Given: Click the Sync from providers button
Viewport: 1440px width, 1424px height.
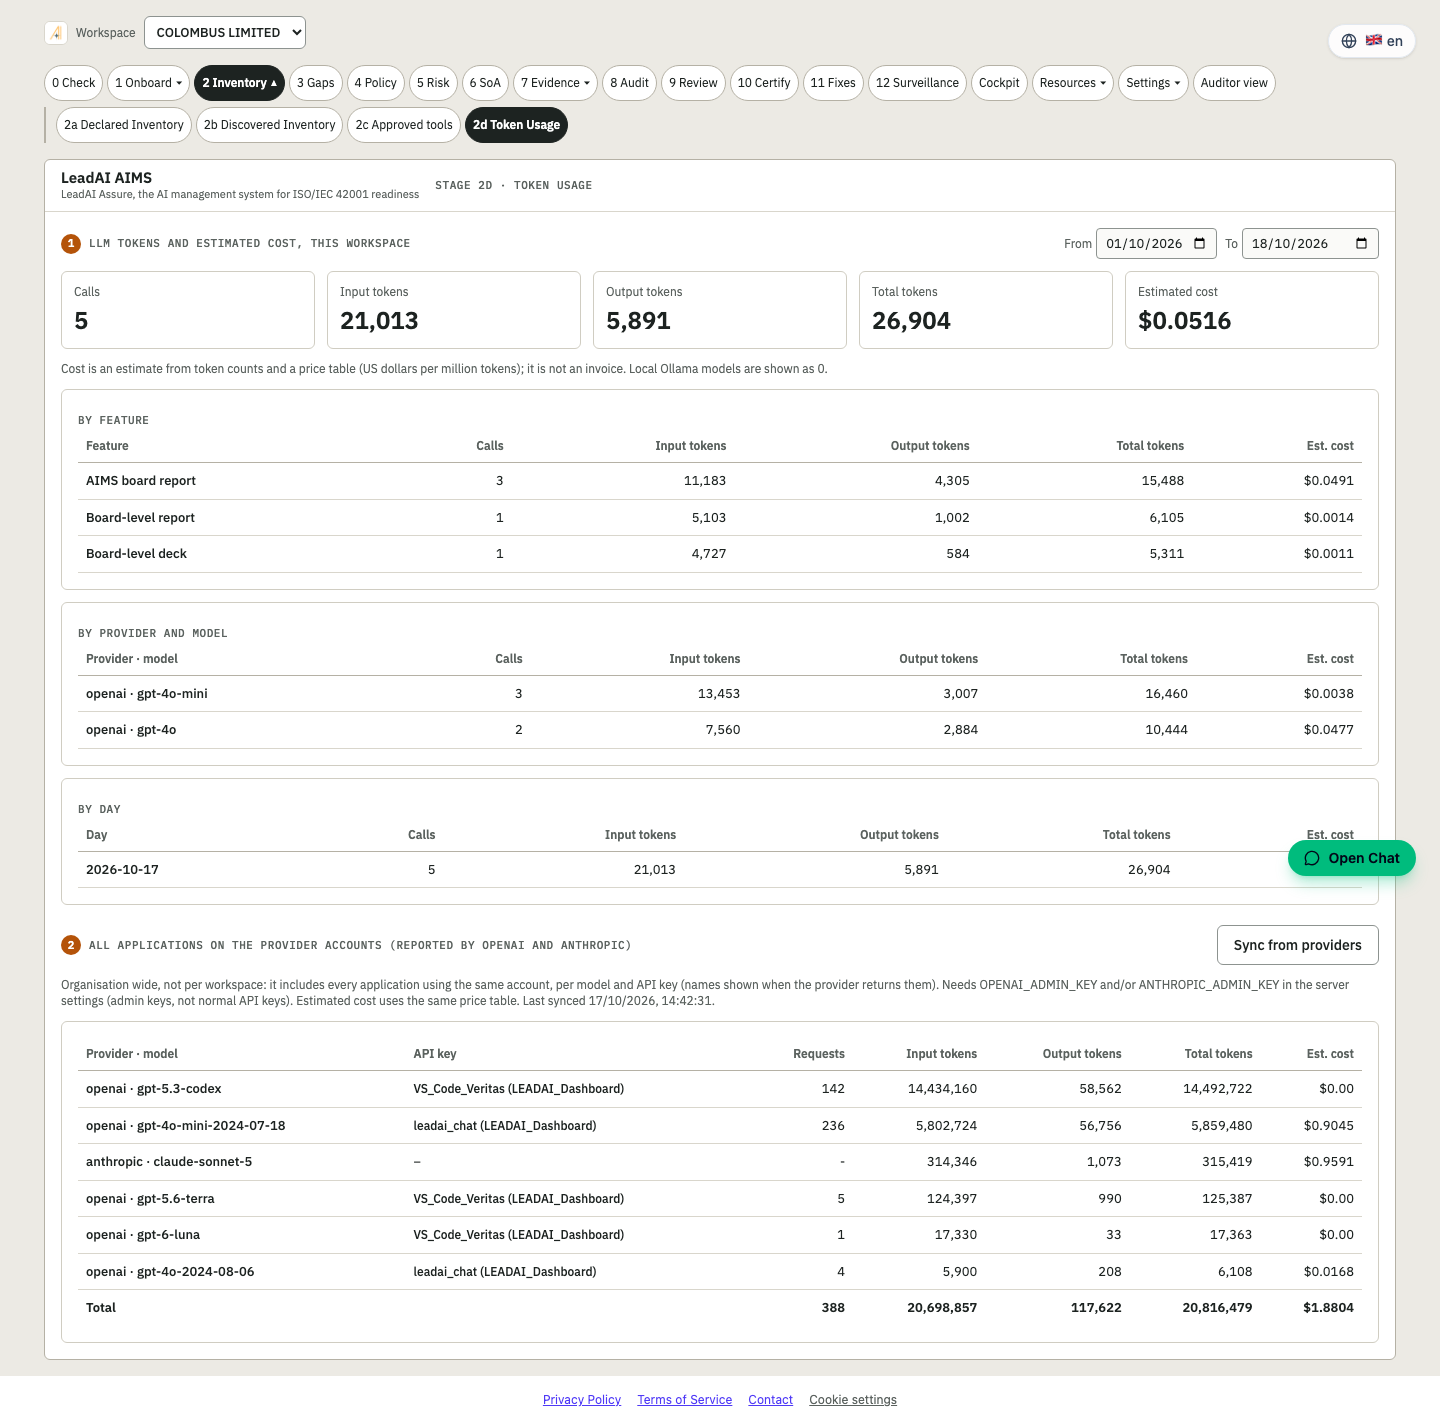Looking at the screenshot, I should [x=1298, y=945].
